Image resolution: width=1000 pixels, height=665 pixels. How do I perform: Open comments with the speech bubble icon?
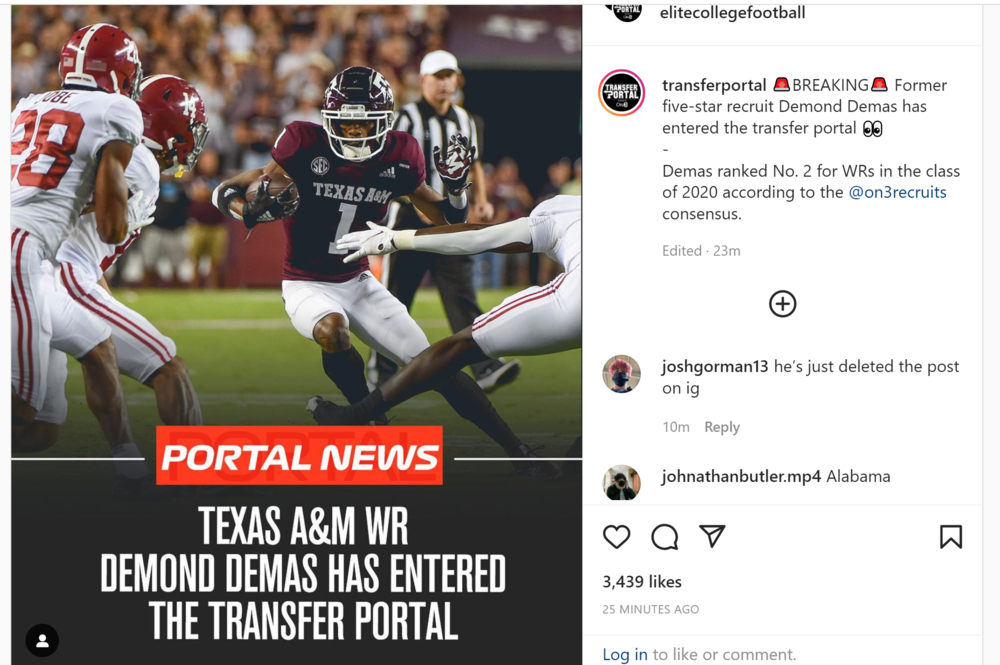[665, 537]
